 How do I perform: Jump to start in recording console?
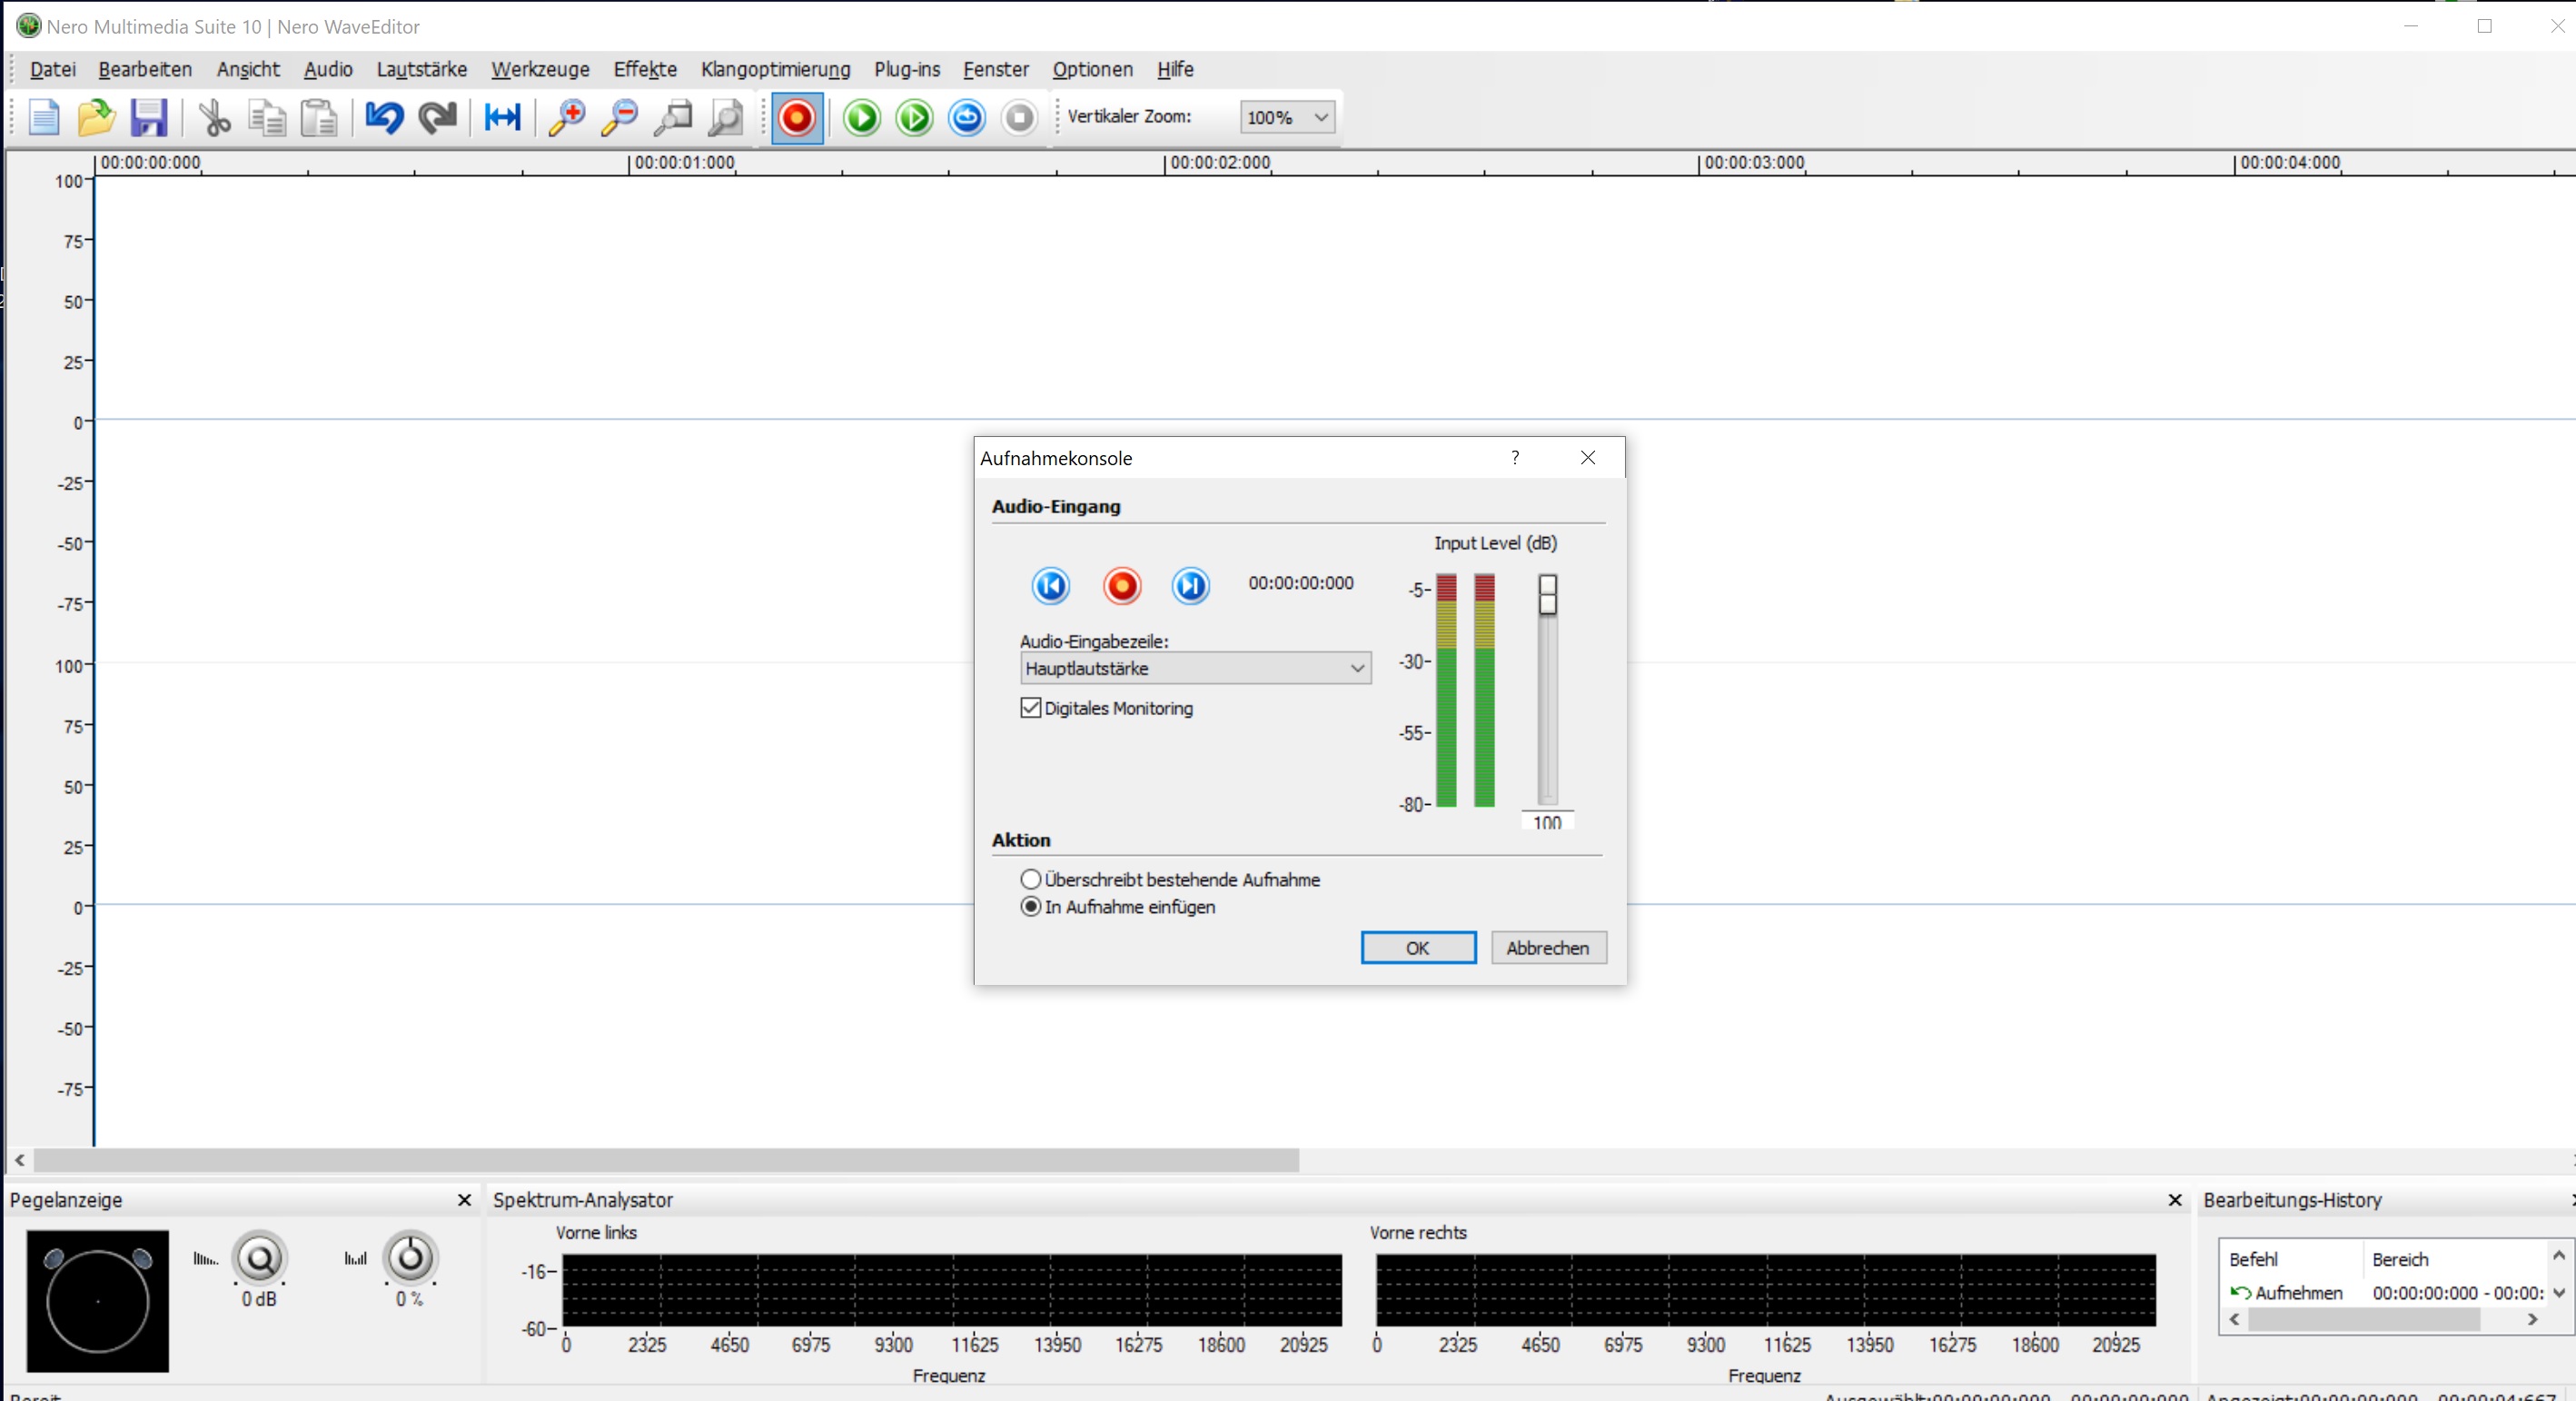(1050, 586)
